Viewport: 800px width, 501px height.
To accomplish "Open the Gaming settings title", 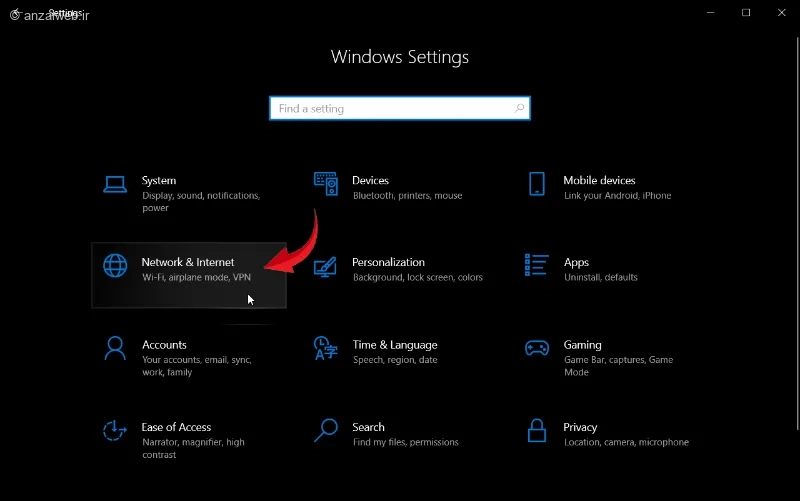I will coord(582,345).
